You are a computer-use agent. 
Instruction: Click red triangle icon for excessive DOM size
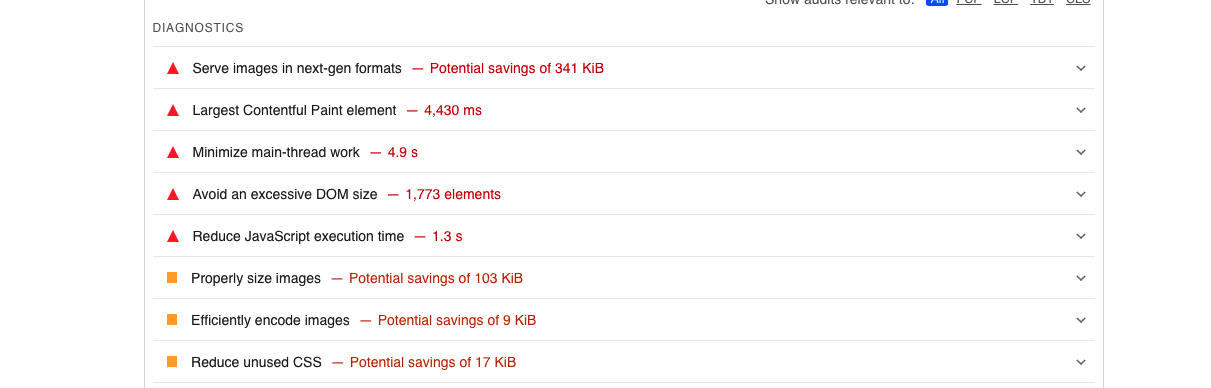pyautogui.click(x=172, y=194)
